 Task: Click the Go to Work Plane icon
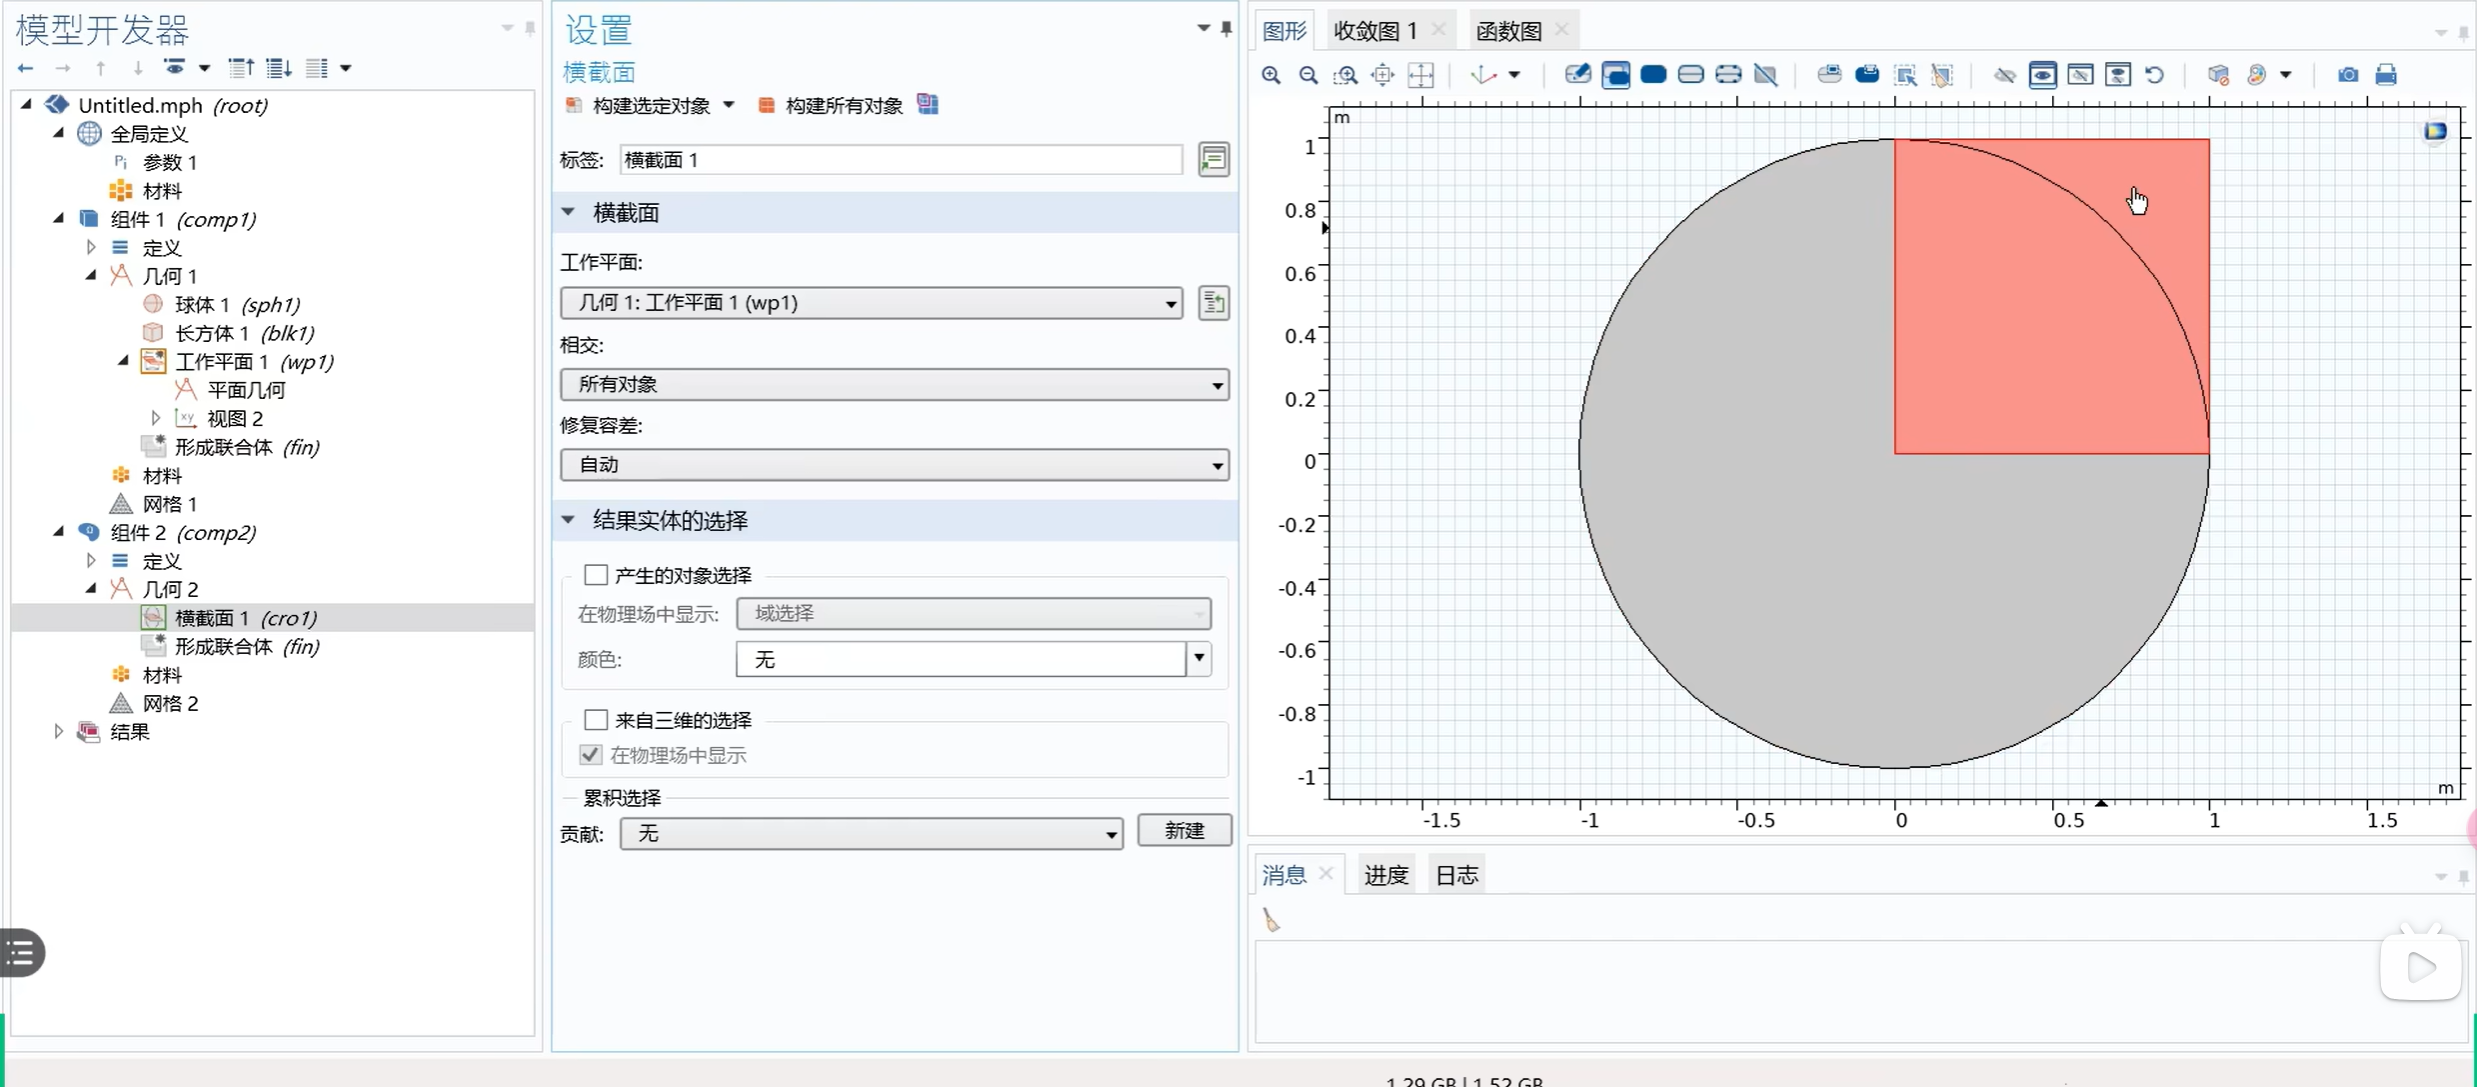click(x=1213, y=303)
